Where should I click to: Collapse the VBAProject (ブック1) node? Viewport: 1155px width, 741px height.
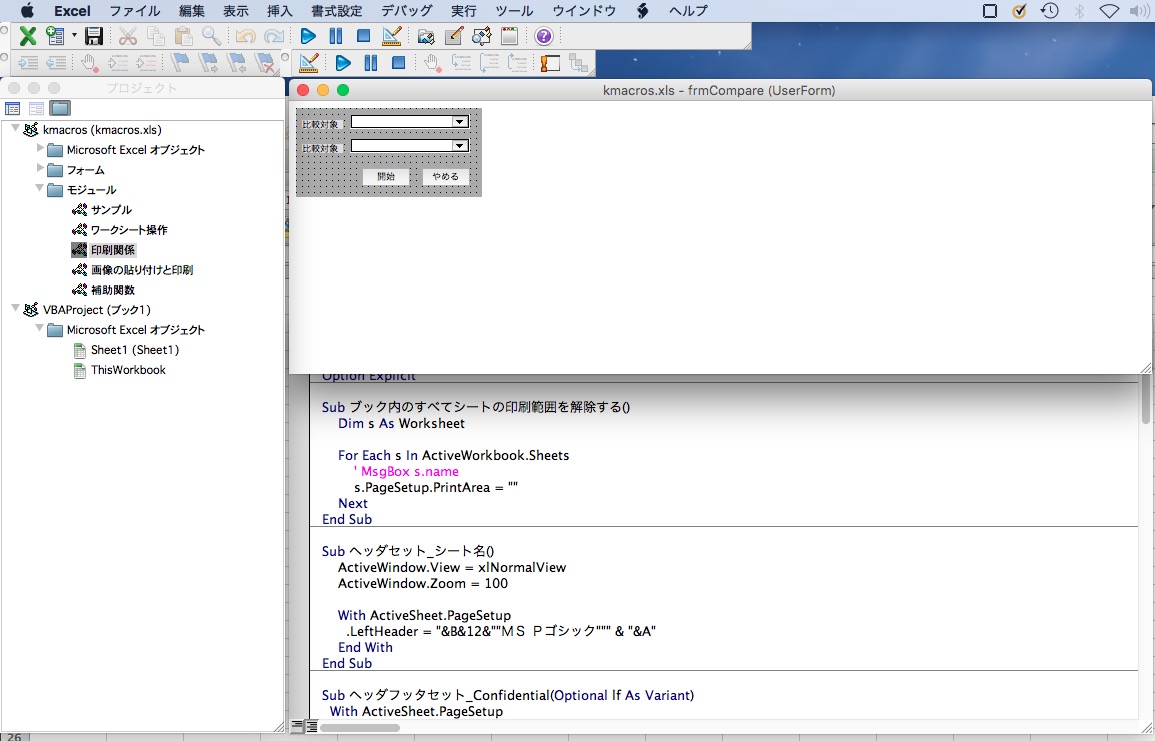coord(15,309)
